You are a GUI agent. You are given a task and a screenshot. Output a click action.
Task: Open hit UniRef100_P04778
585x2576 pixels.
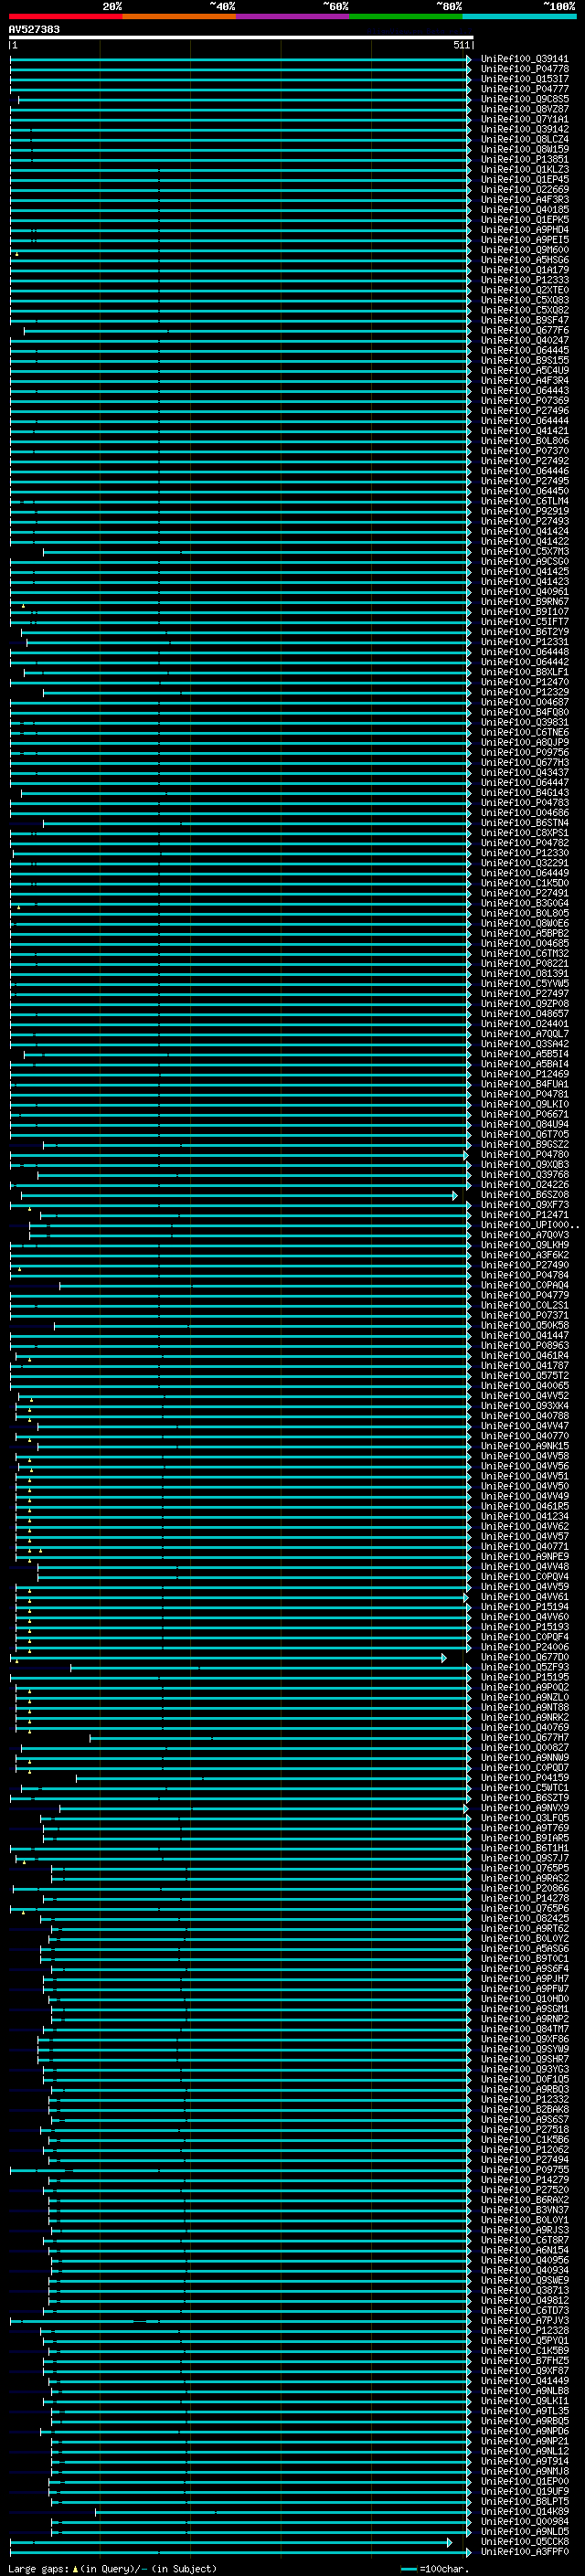tap(524, 69)
